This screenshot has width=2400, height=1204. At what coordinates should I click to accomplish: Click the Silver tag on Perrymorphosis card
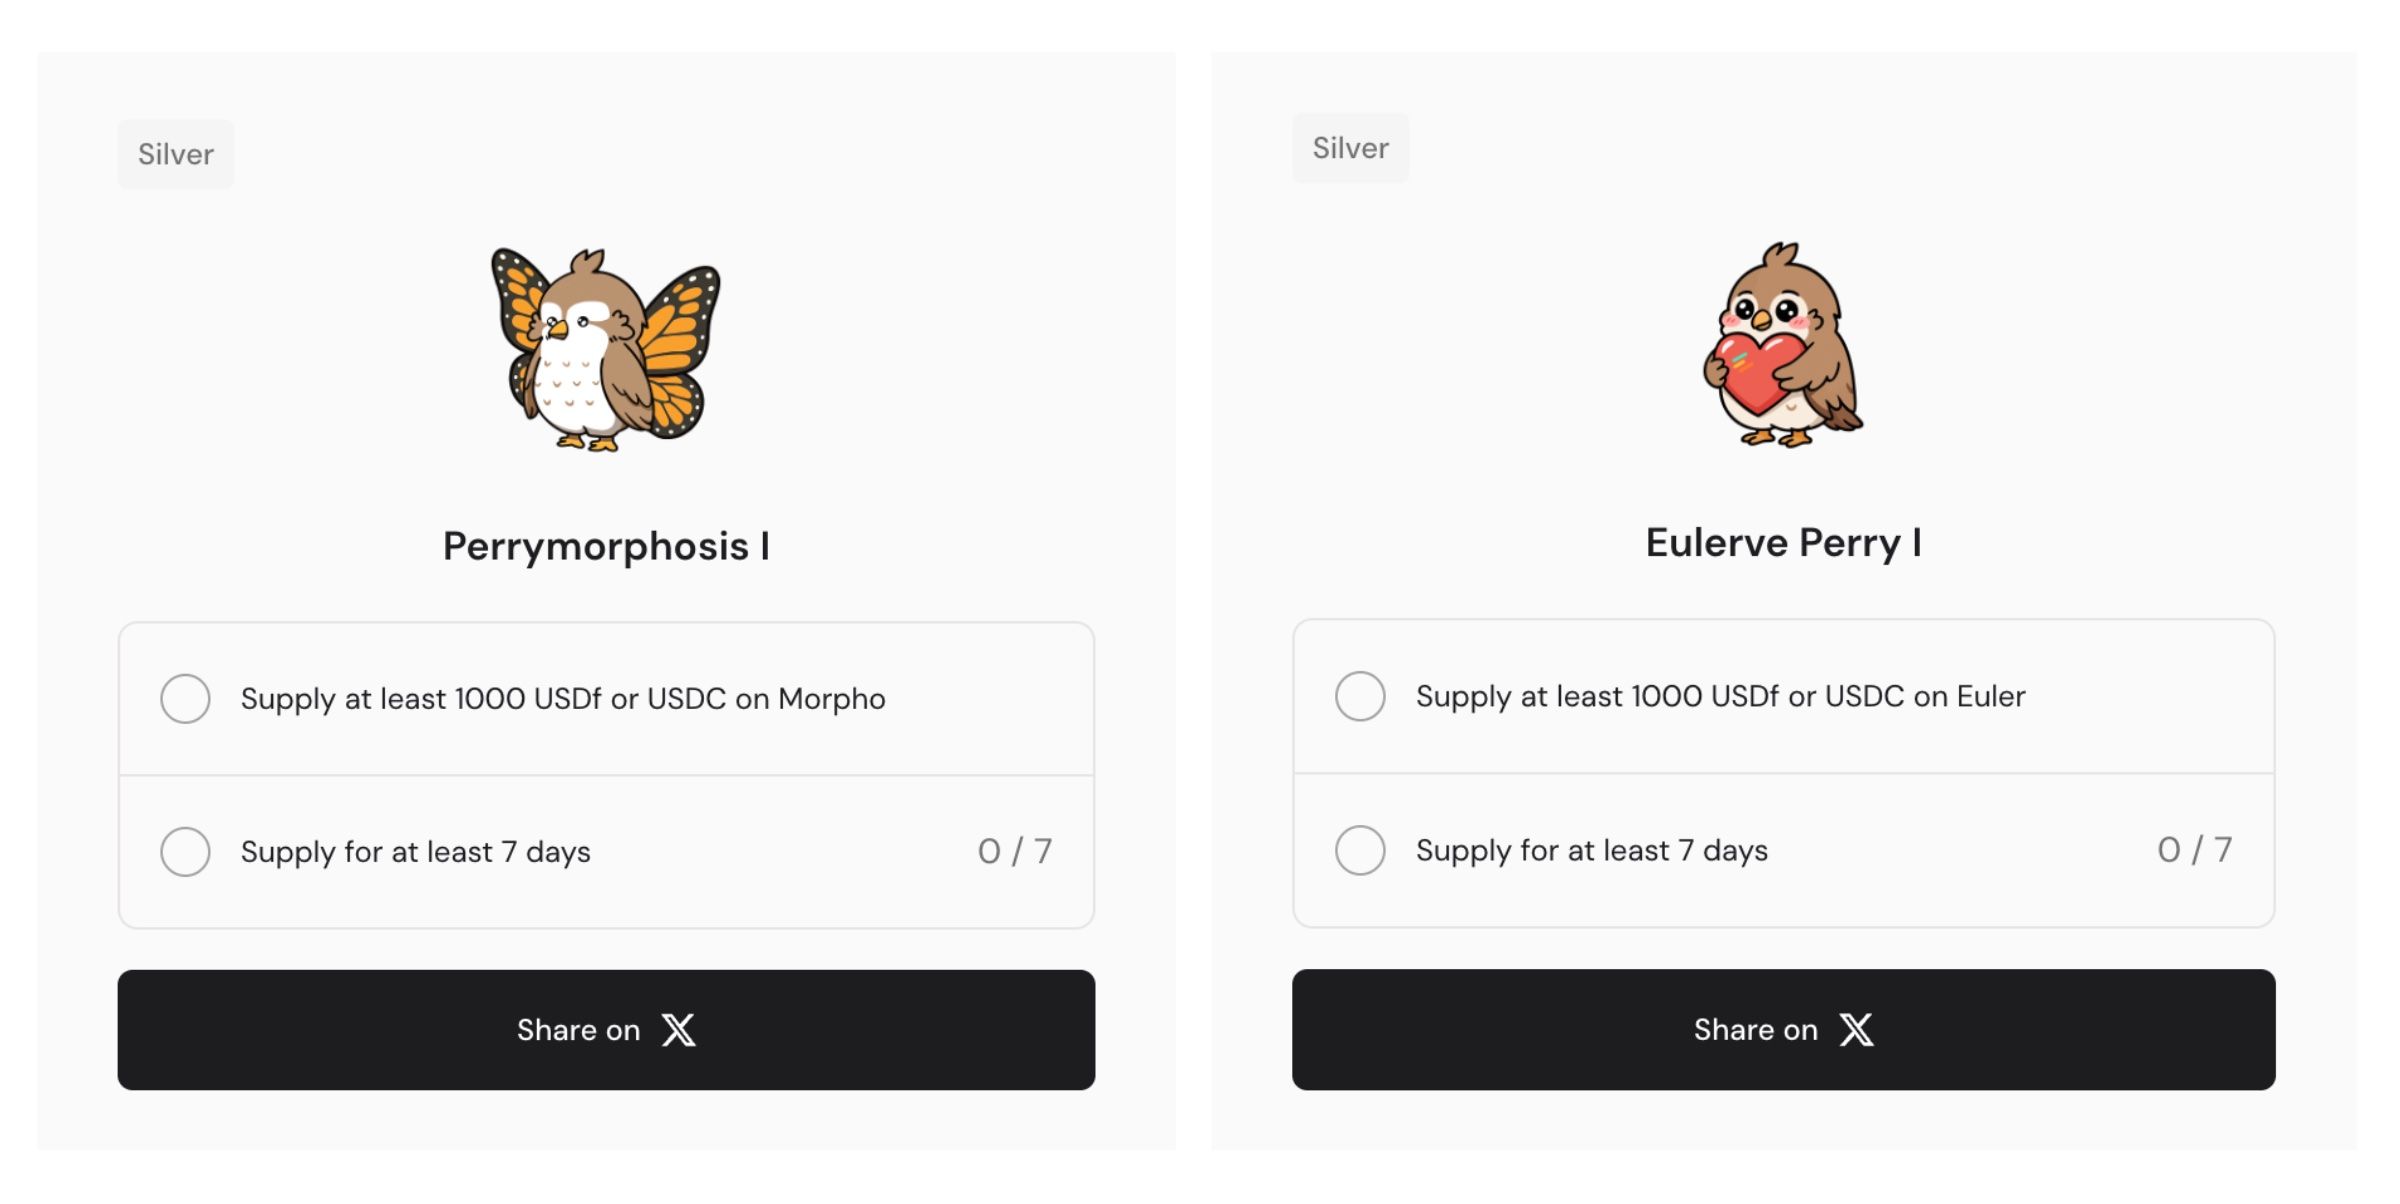pos(176,154)
